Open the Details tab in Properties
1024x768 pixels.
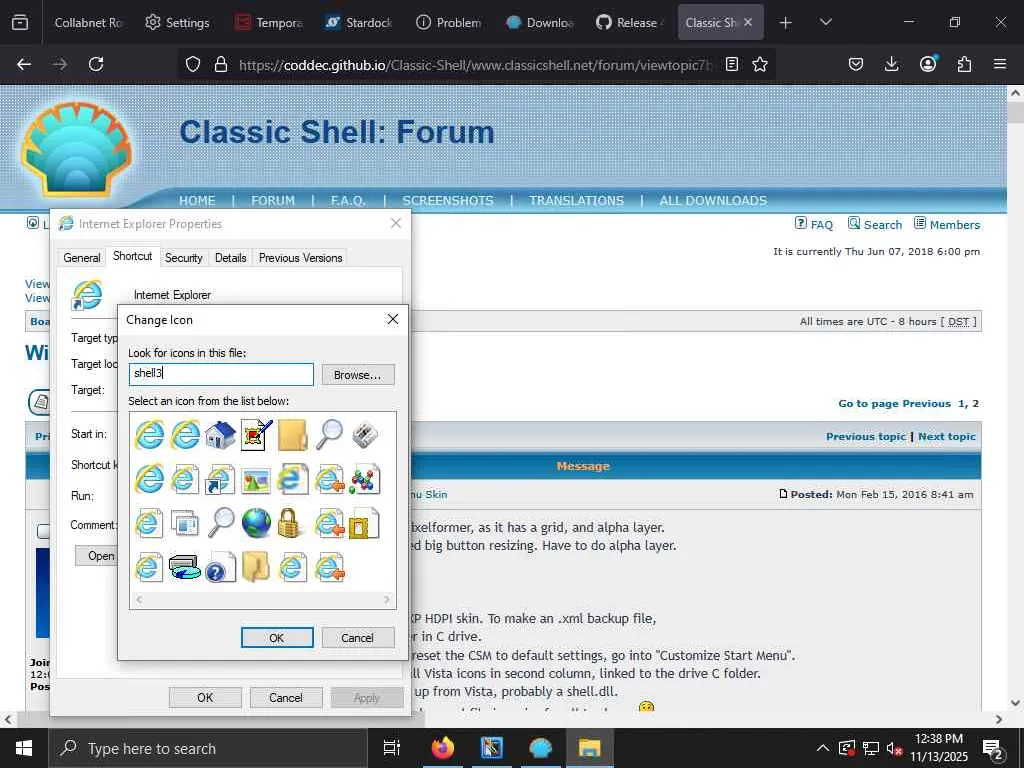point(231,258)
